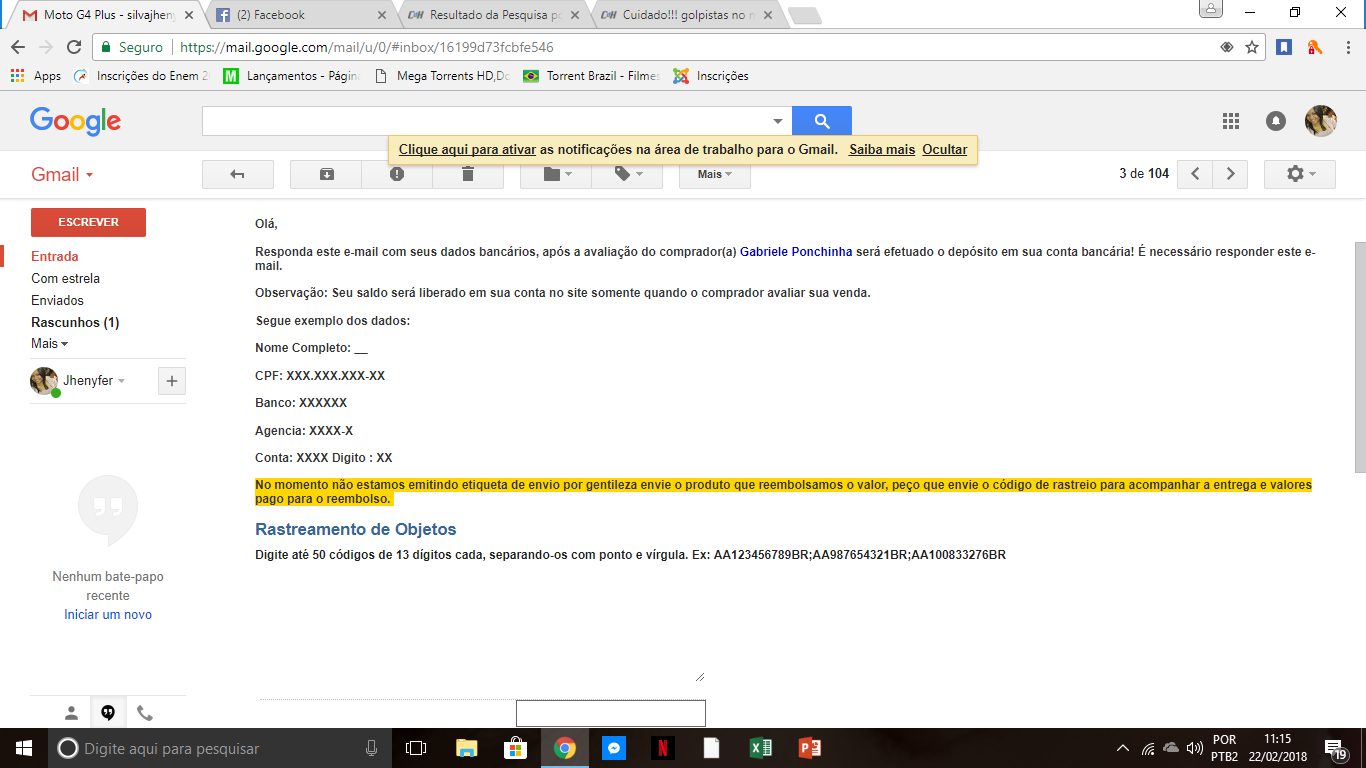This screenshot has height=768, width=1366.
Task: Open the Google apps grid icon
Action: click(x=1231, y=121)
